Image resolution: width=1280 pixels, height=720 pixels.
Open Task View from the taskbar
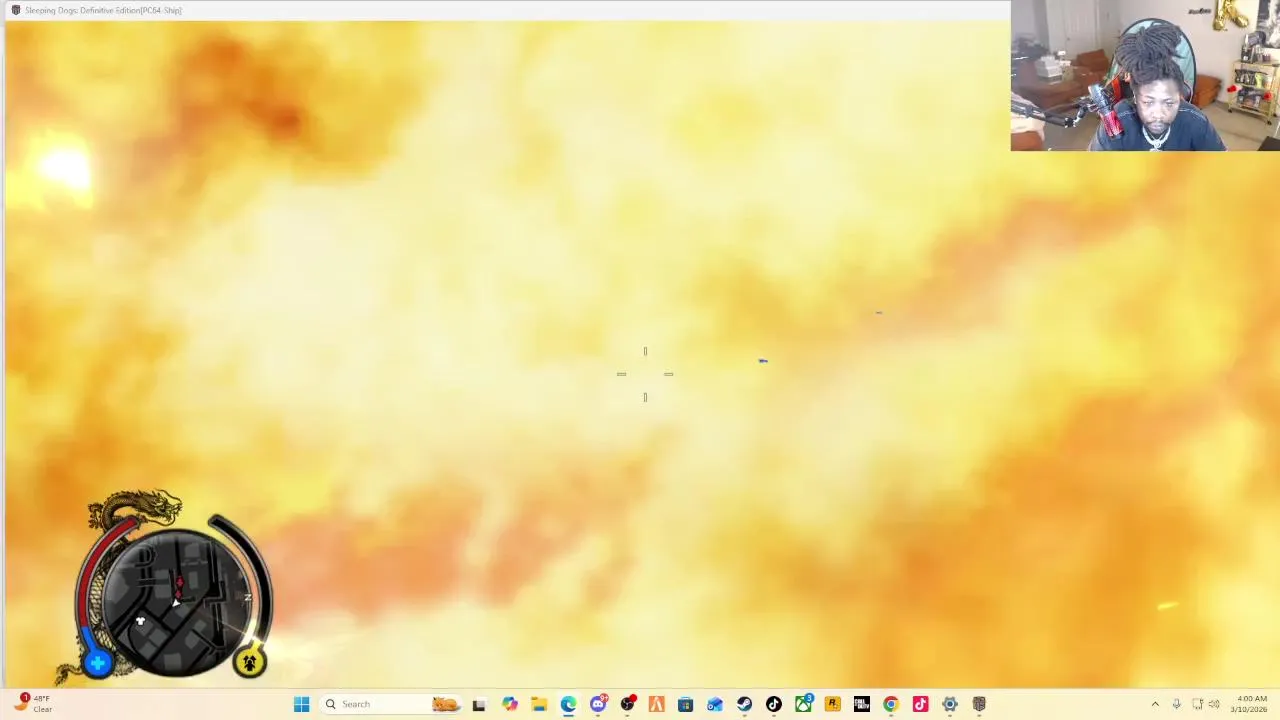tap(479, 704)
